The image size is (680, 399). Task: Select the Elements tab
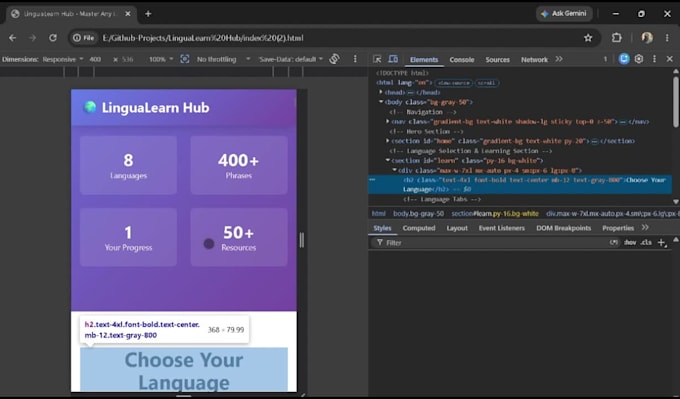click(424, 60)
